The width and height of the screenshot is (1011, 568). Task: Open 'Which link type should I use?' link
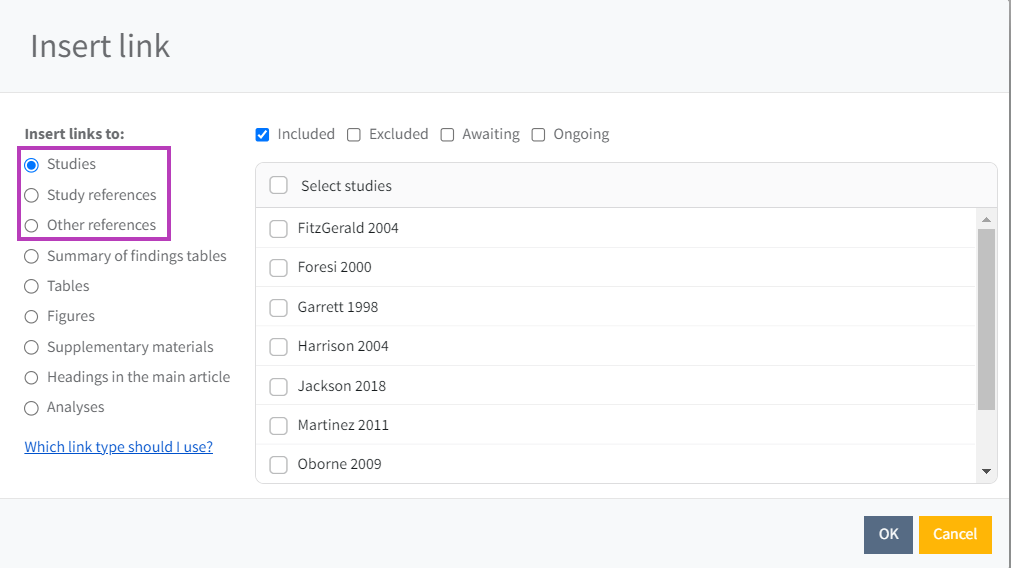click(x=118, y=447)
